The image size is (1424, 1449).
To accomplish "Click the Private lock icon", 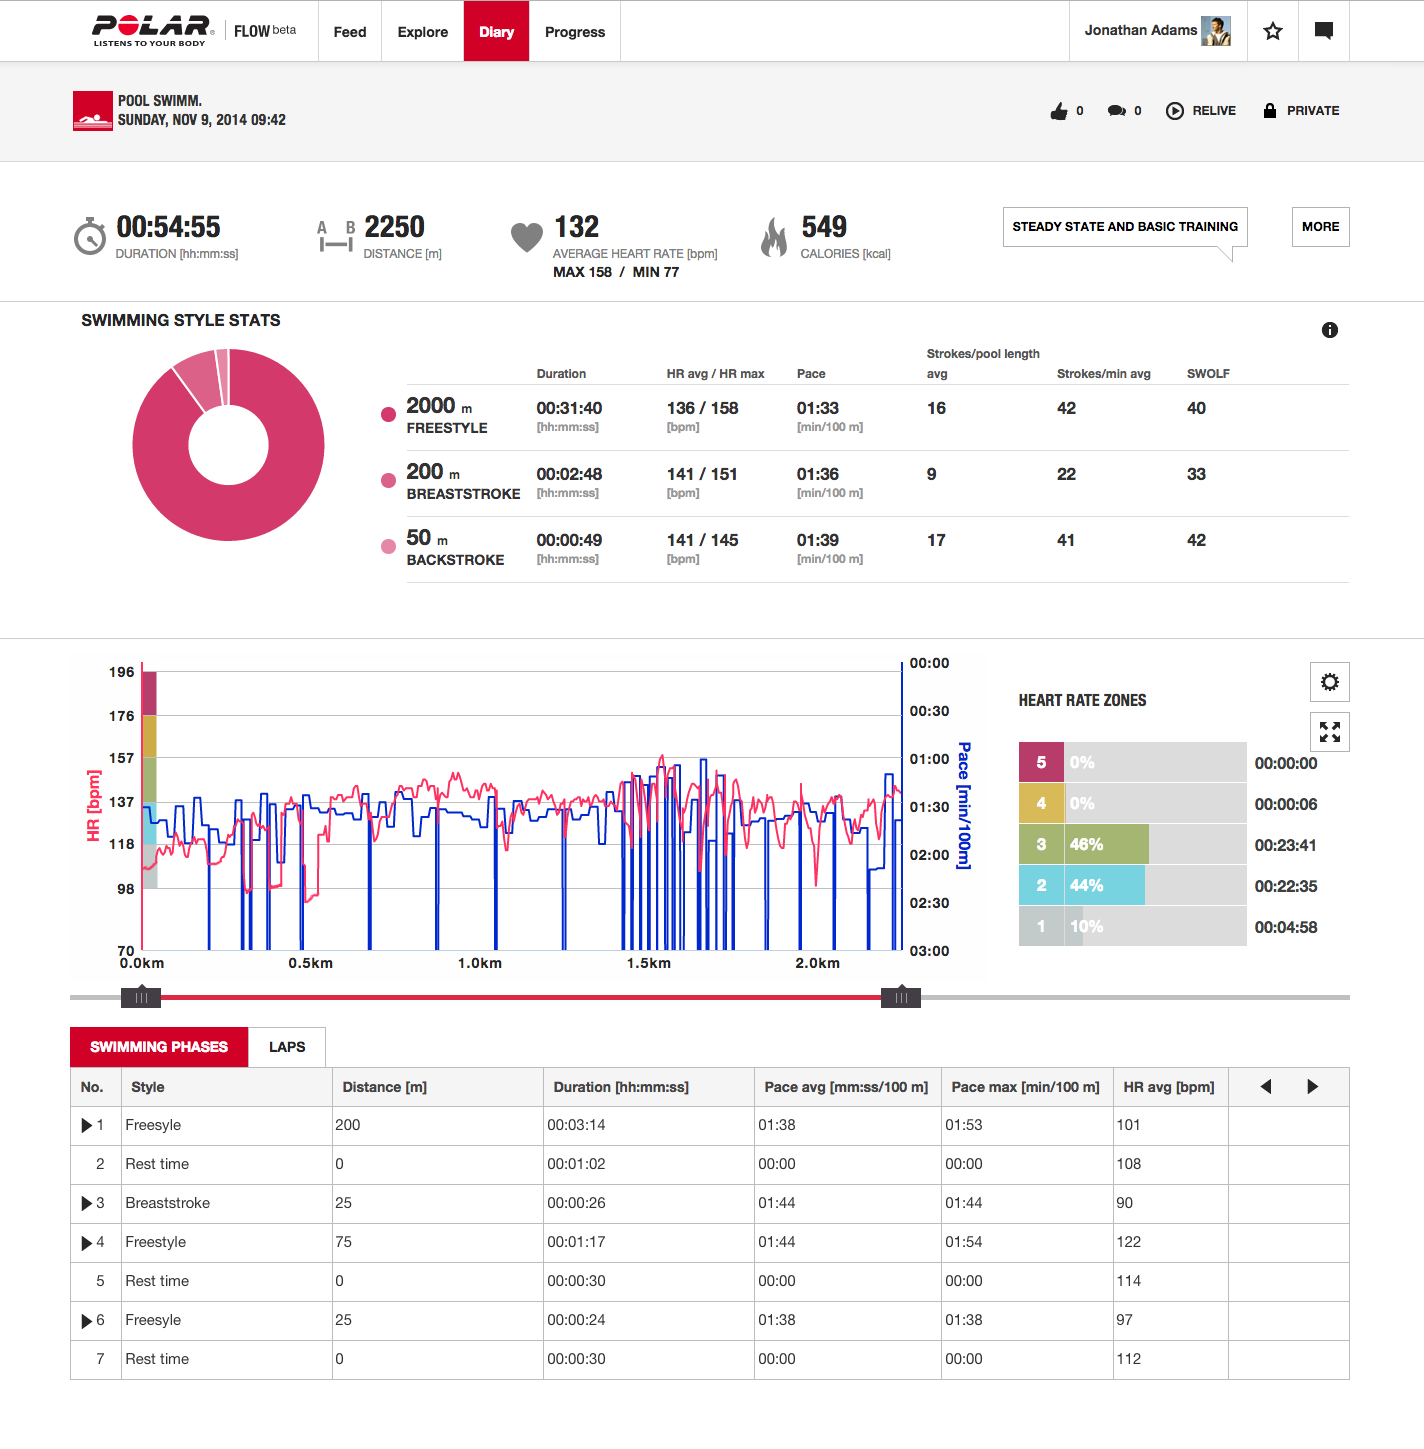I will 1270,110.
